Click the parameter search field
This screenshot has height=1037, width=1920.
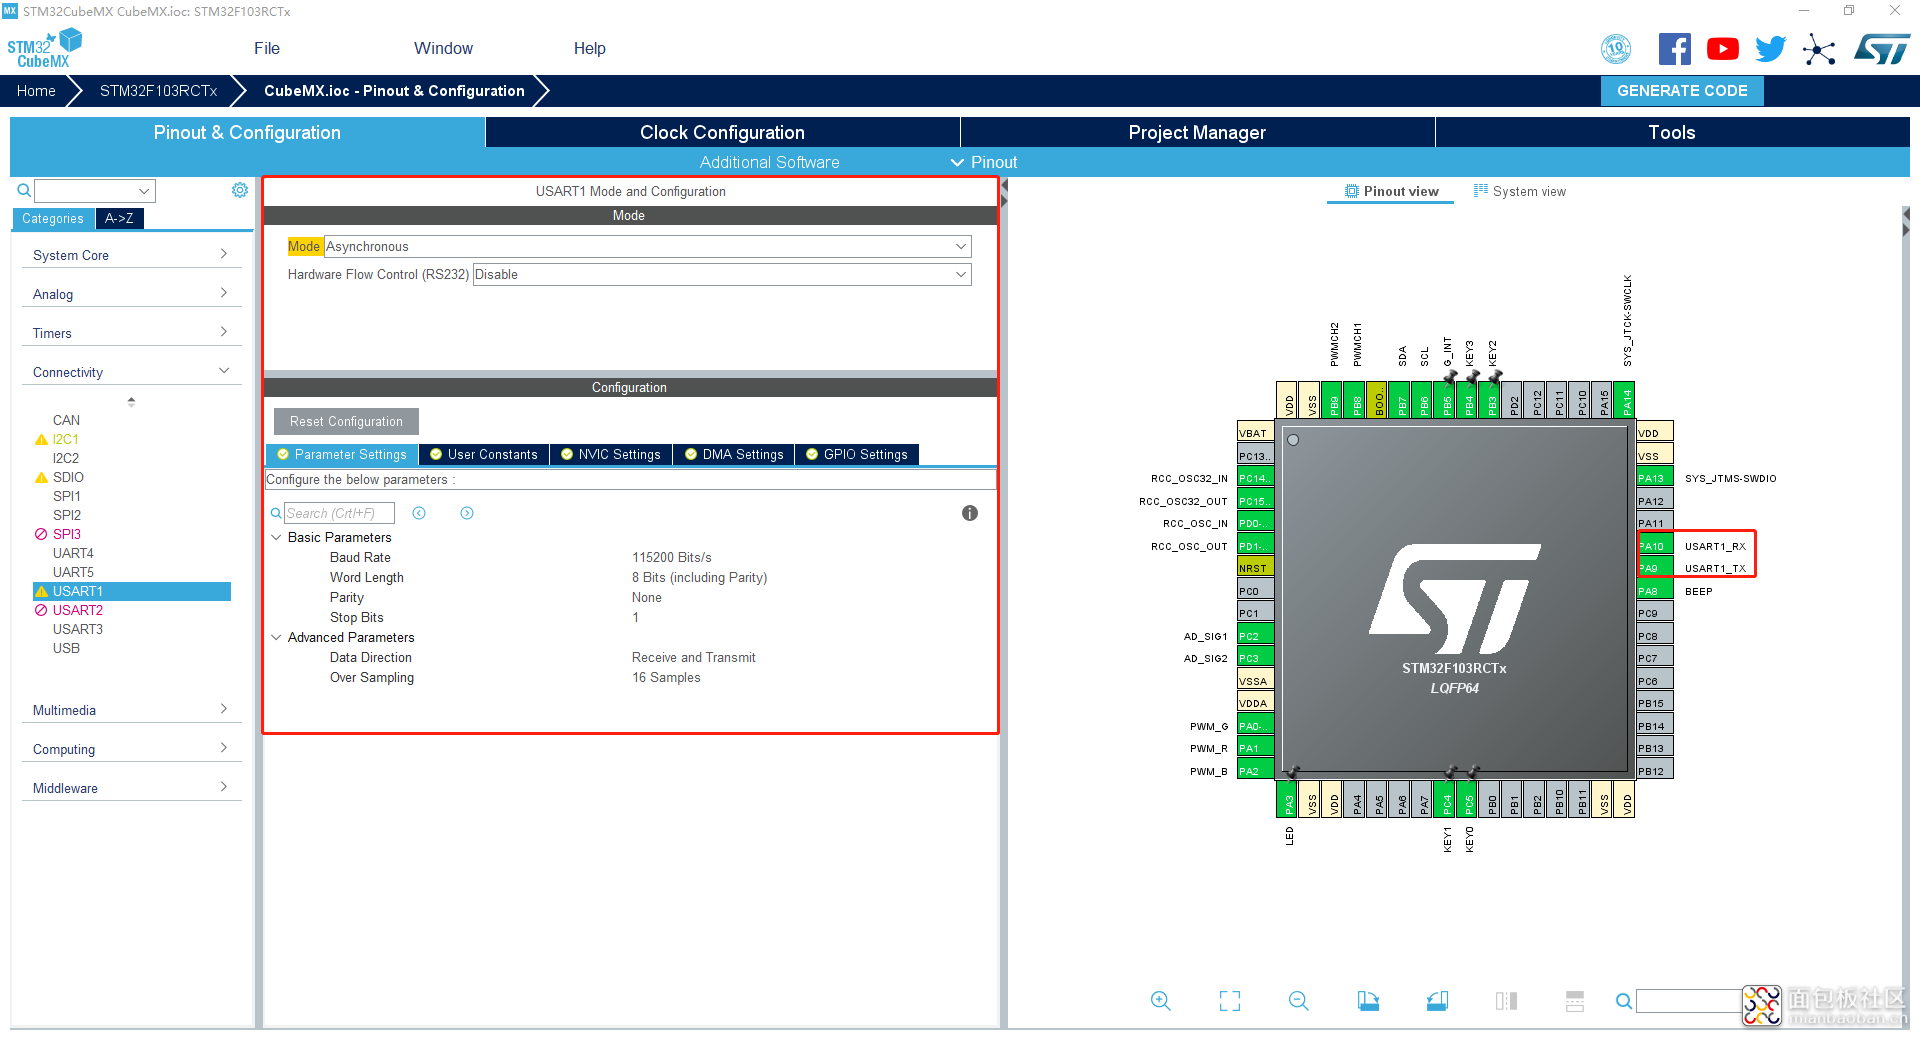(x=339, y=513)
